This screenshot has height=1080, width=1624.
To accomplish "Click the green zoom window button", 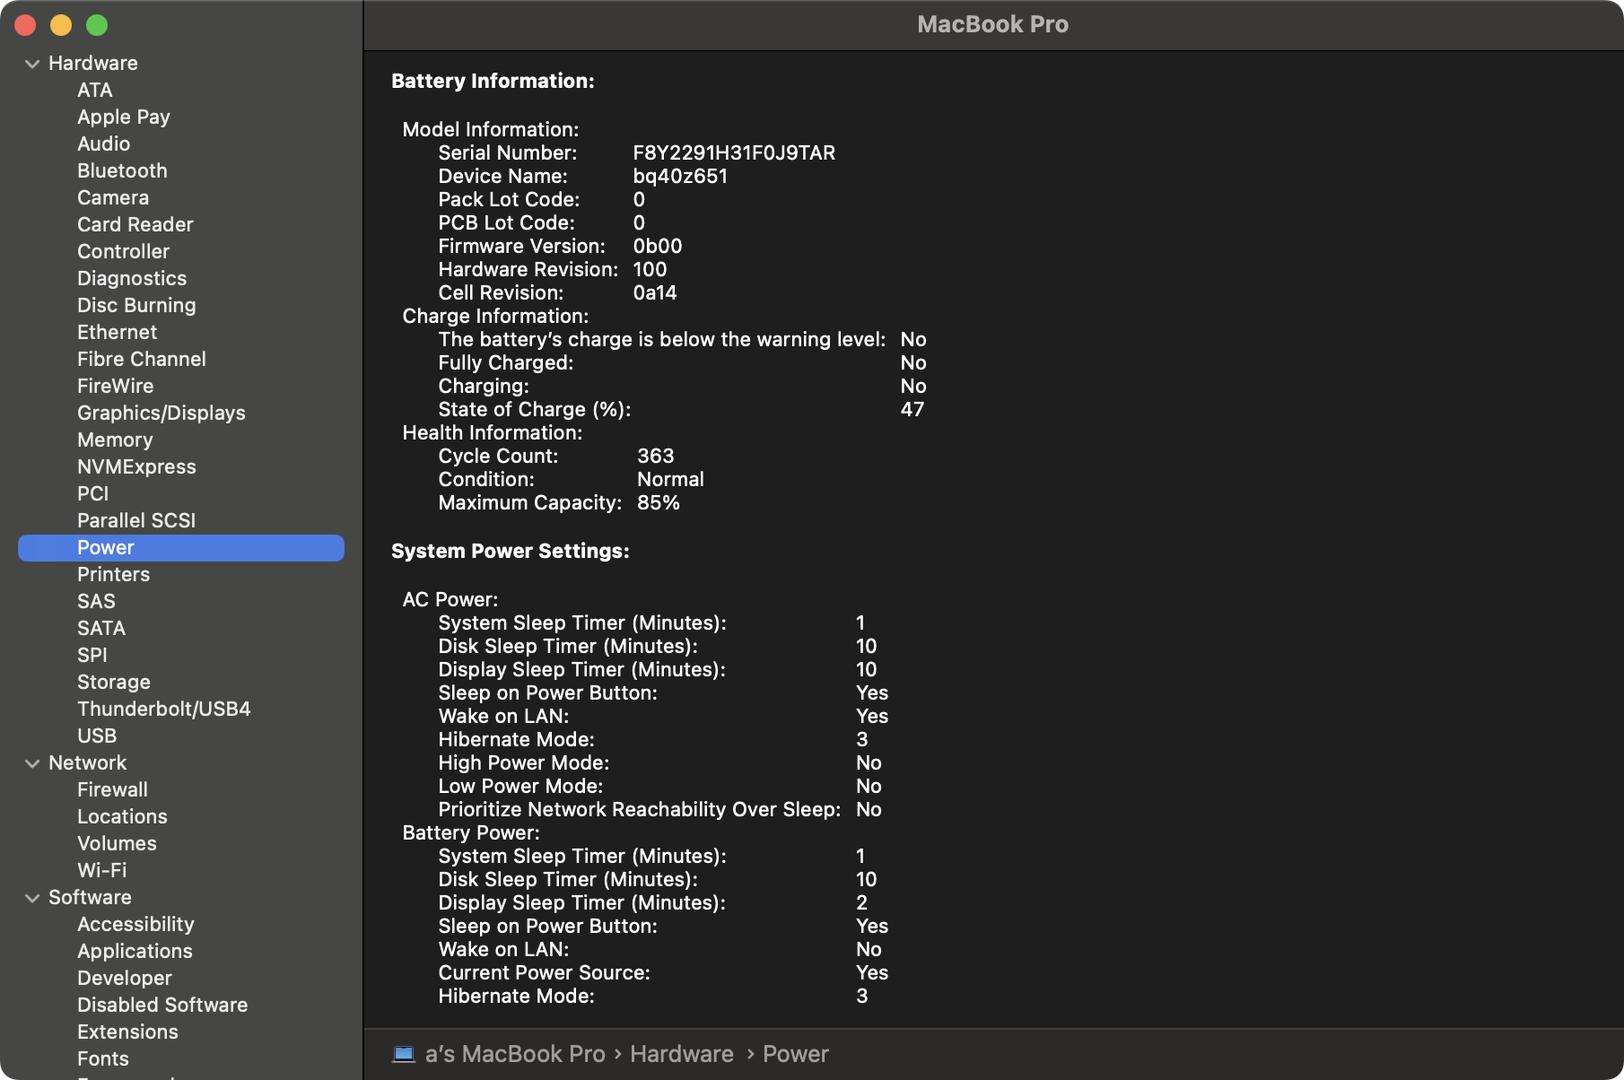I will coord(97,25).
